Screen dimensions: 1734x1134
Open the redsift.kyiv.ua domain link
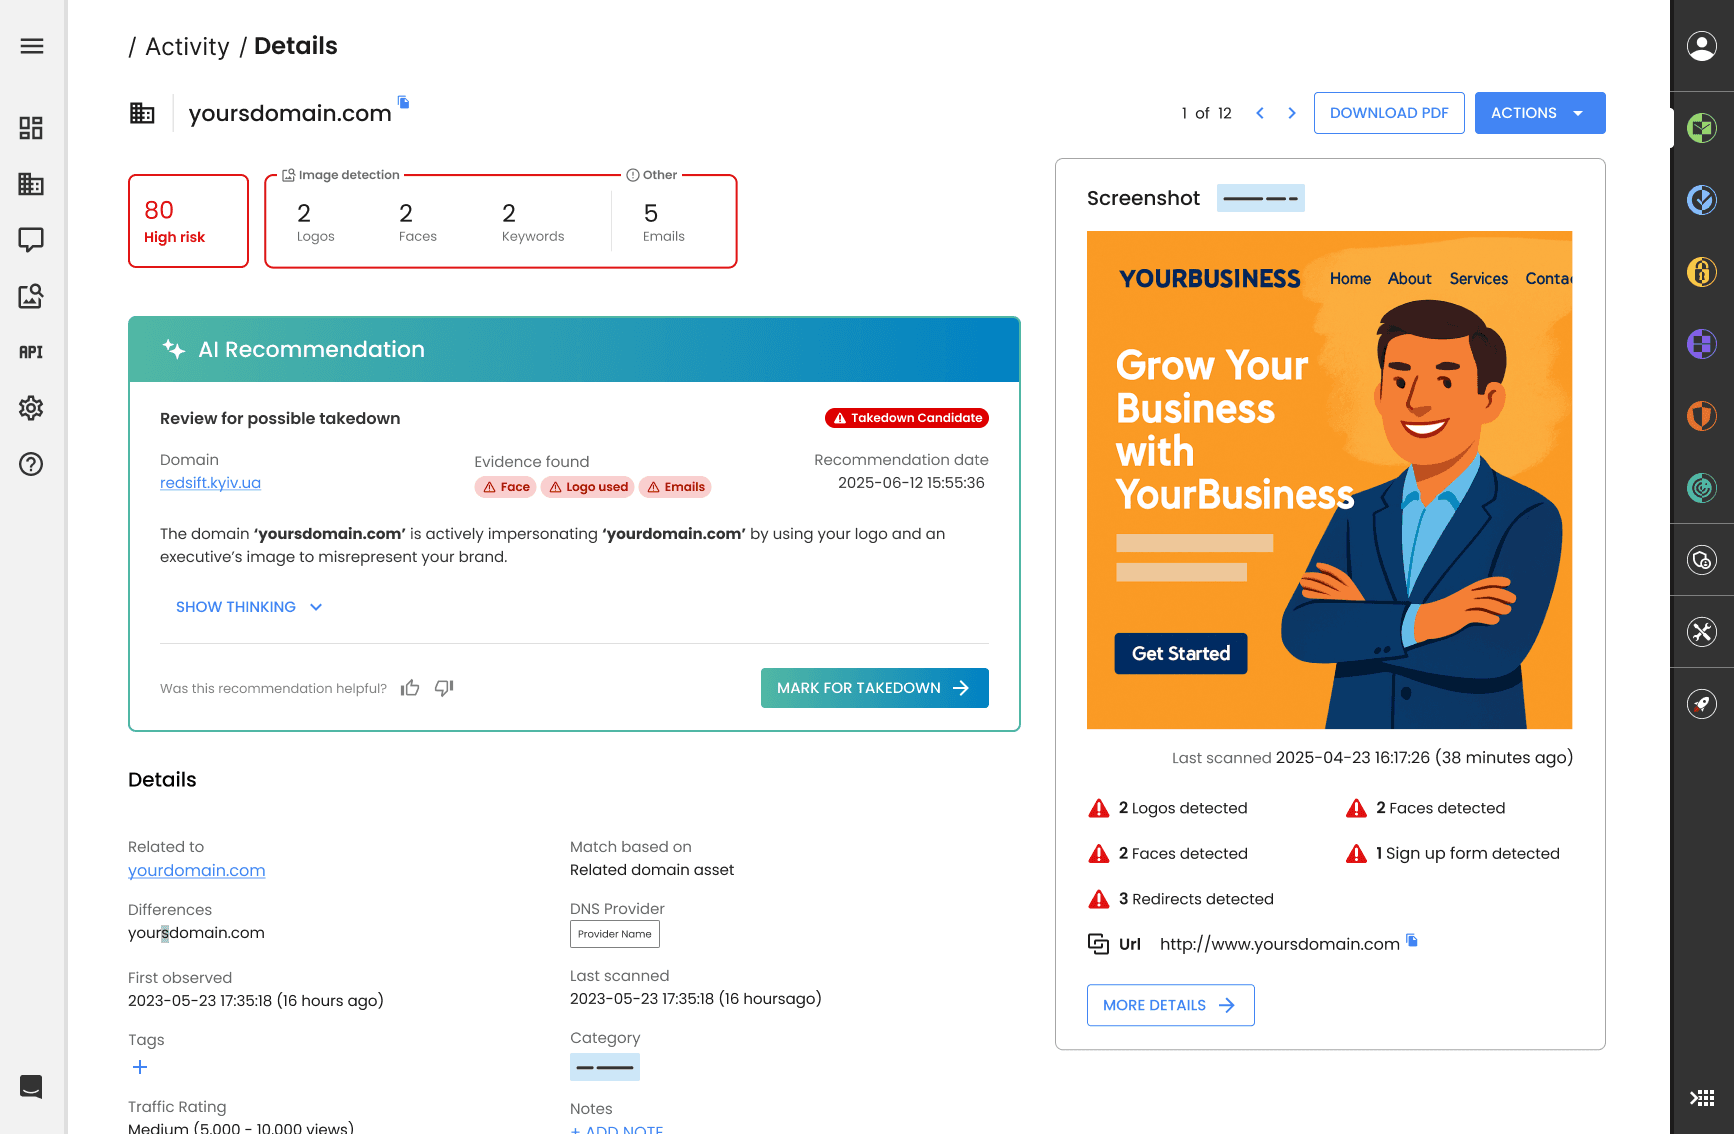tap(210, 482)
